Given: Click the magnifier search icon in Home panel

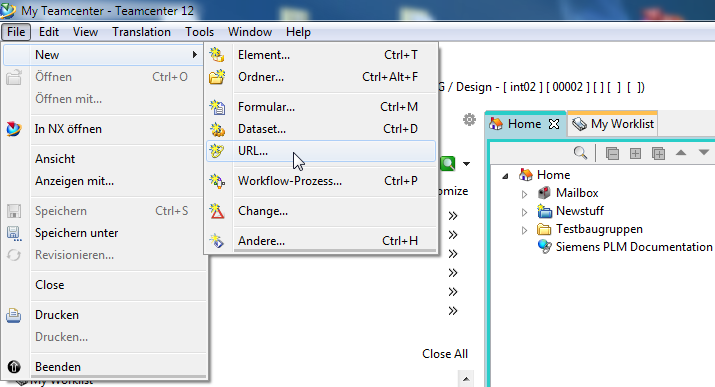Looking at the screenshot, I should coord(580,153).
